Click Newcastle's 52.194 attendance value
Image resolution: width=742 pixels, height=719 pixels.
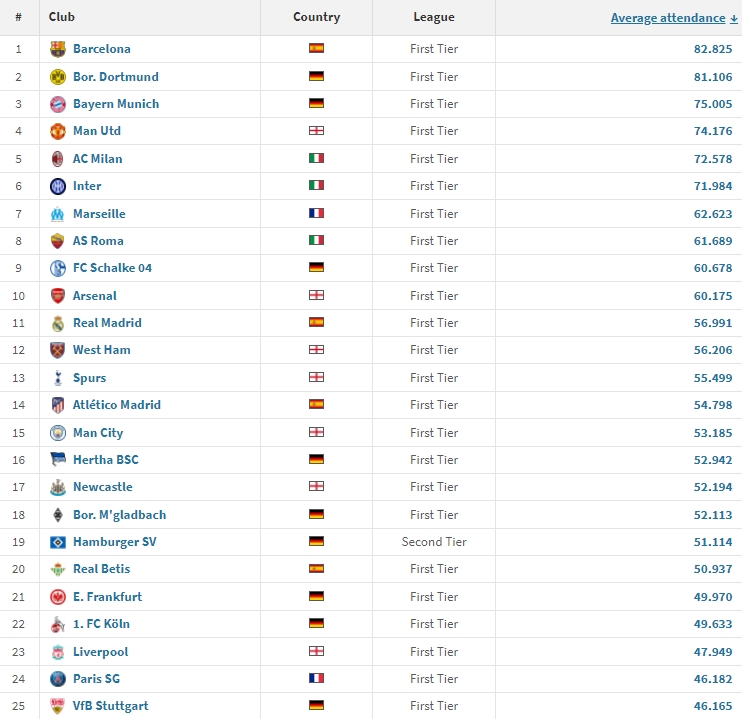coord(713,487)
